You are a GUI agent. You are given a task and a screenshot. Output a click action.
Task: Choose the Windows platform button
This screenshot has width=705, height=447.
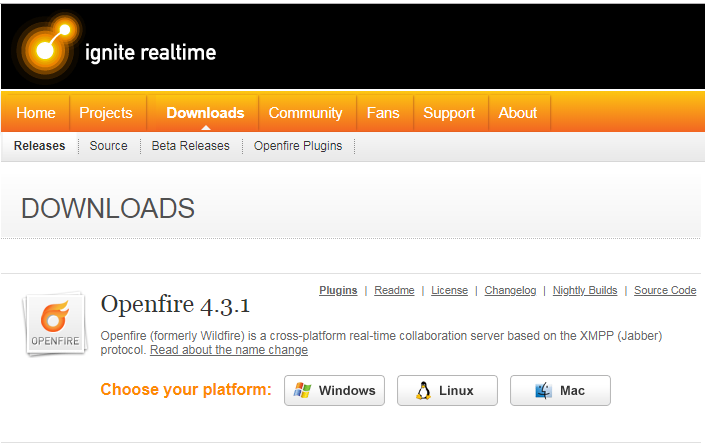click(x=335, y=390)
